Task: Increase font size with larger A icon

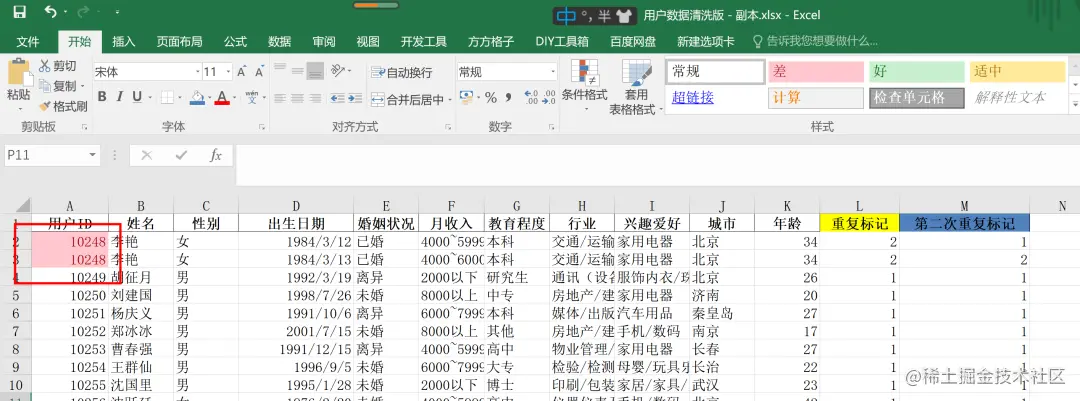Action: 241,72
